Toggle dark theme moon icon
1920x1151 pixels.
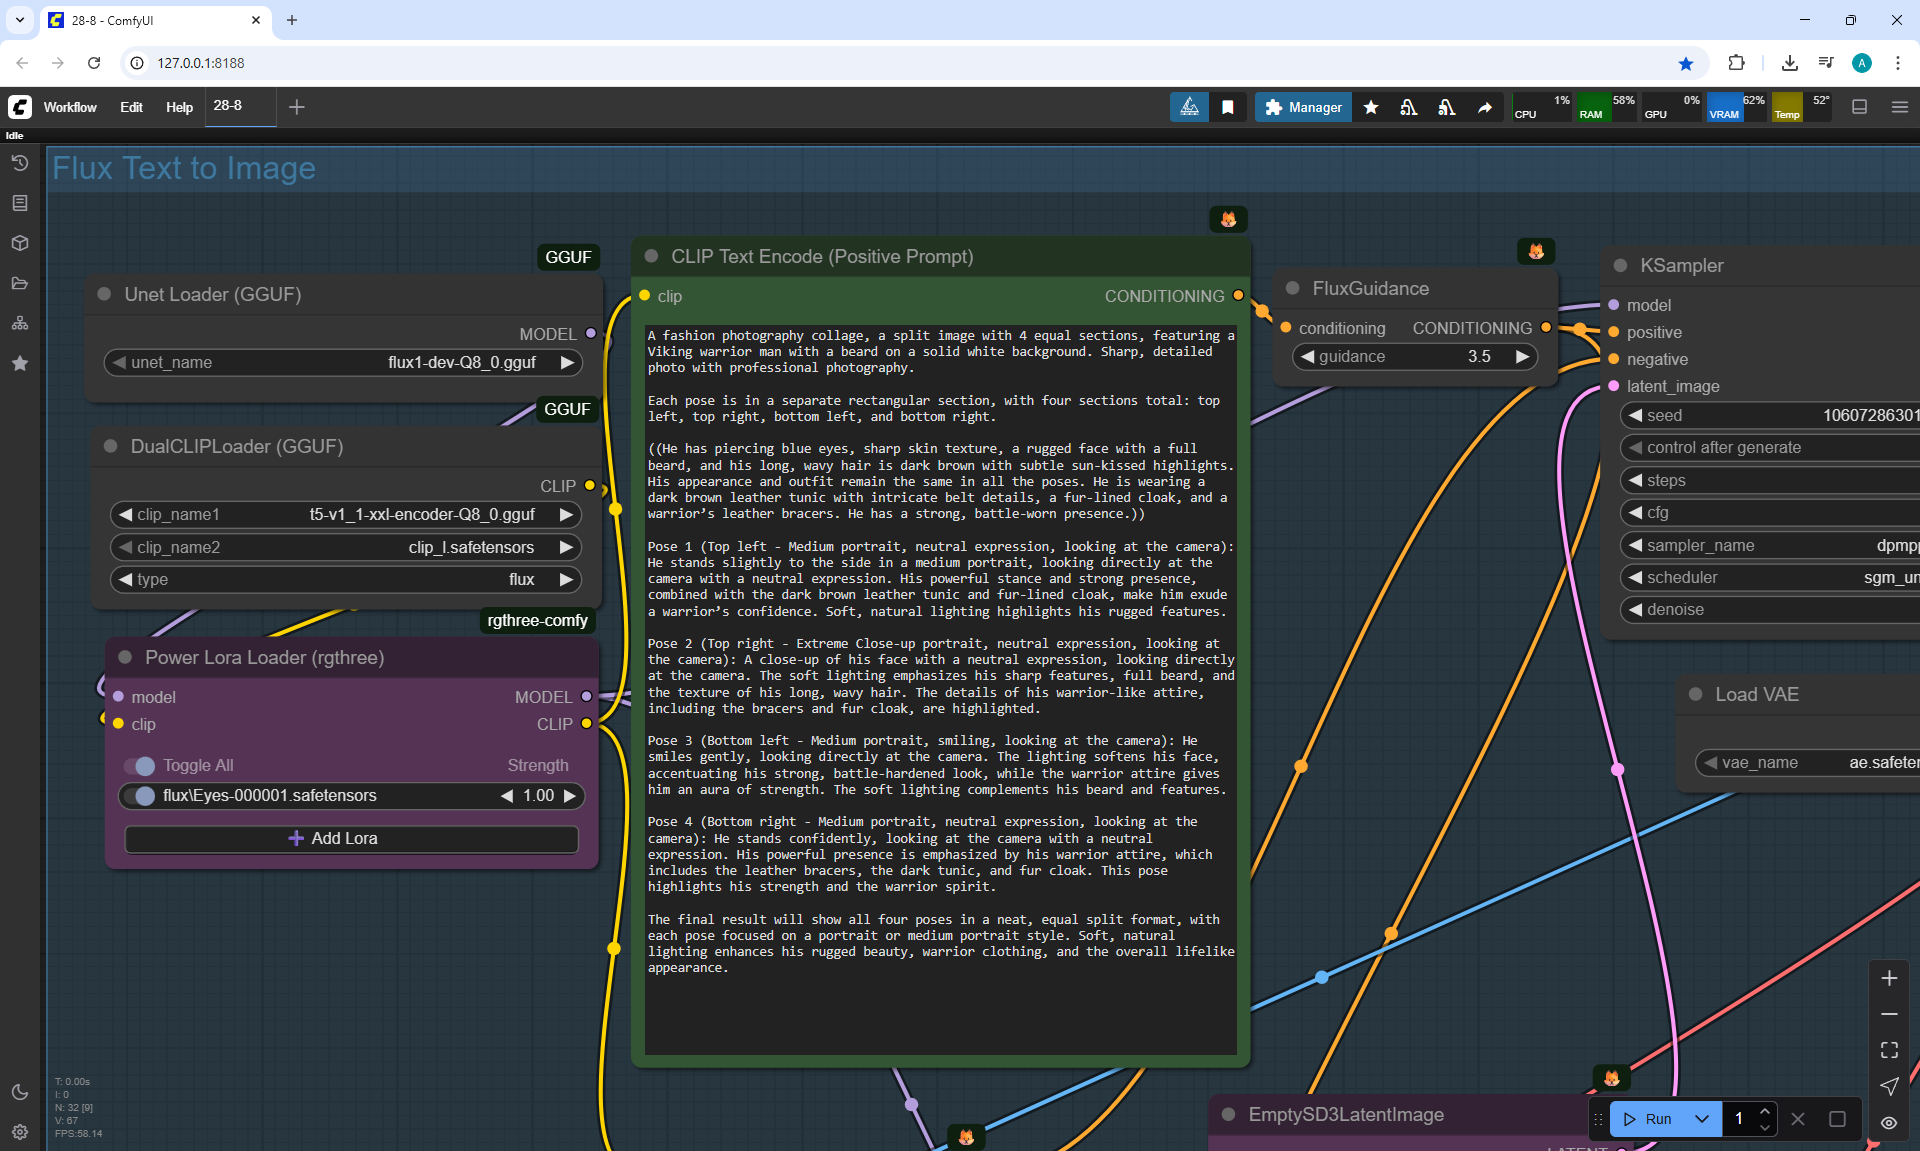(x=20, y=1092)
